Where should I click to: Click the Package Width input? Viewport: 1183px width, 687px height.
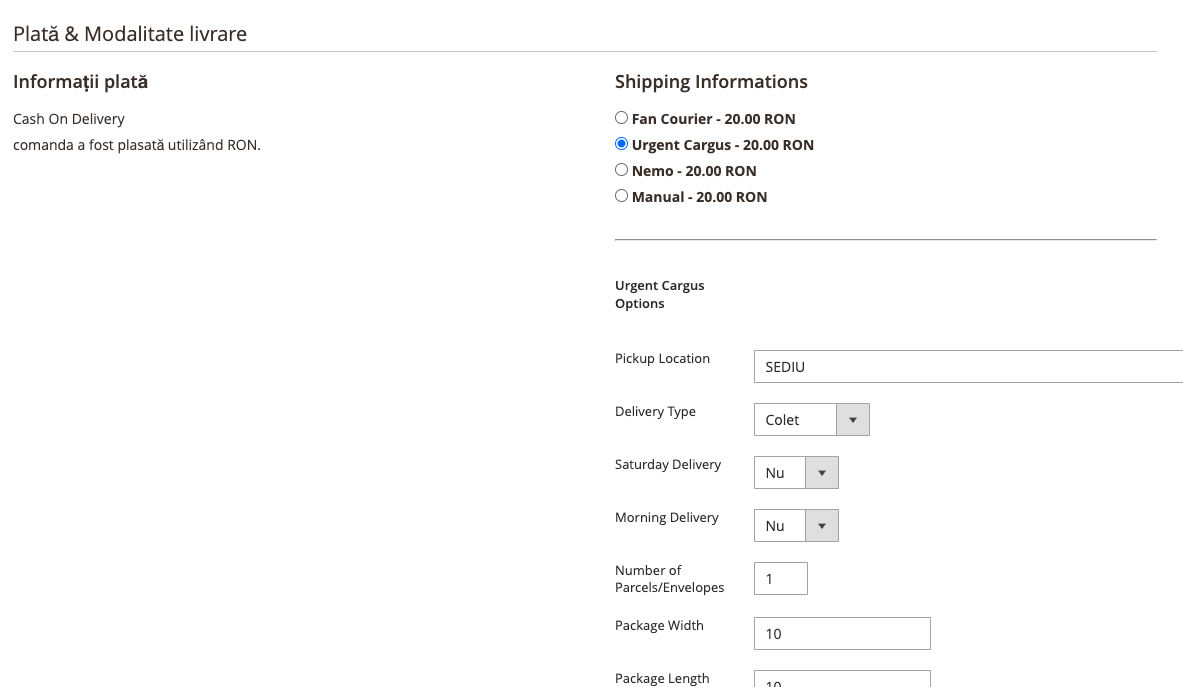point(842,633)
